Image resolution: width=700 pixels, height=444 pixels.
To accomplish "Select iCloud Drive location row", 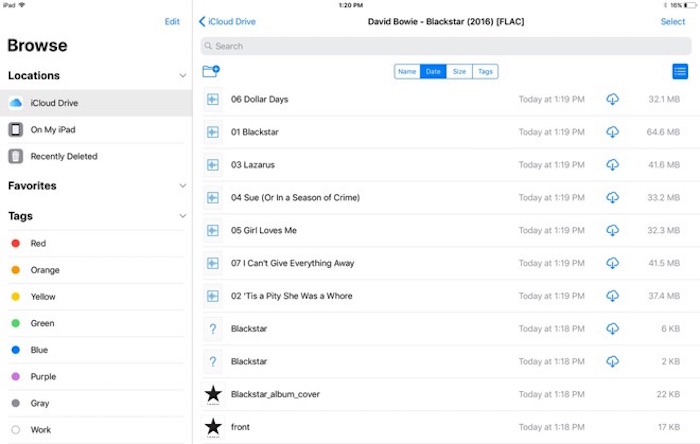I will tap(96, 103).
